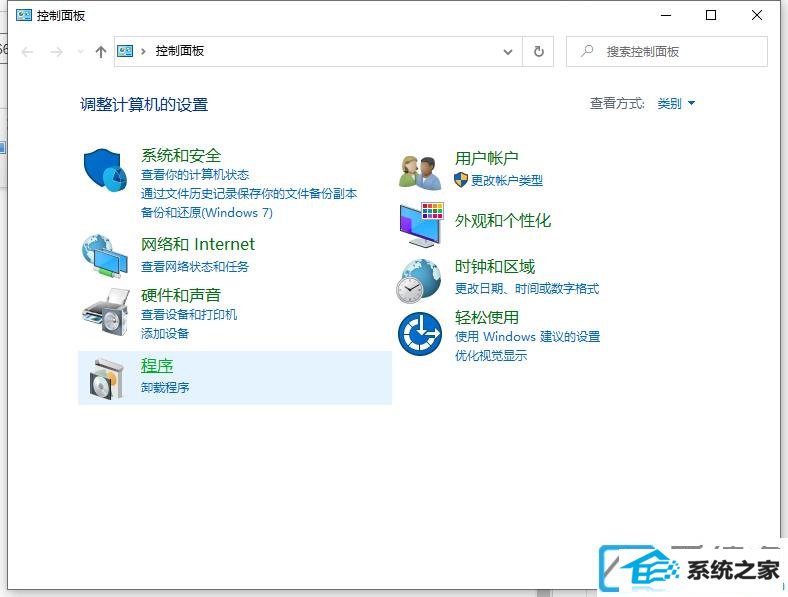Open 查看网络状态和任务 link
Image resolution: width=788 pixels, height=597 pixels.
tap(195, 266)
